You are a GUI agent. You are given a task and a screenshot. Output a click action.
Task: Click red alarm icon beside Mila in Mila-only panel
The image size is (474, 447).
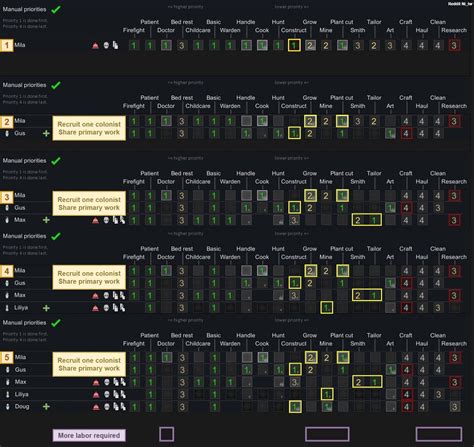coord(95,45)
